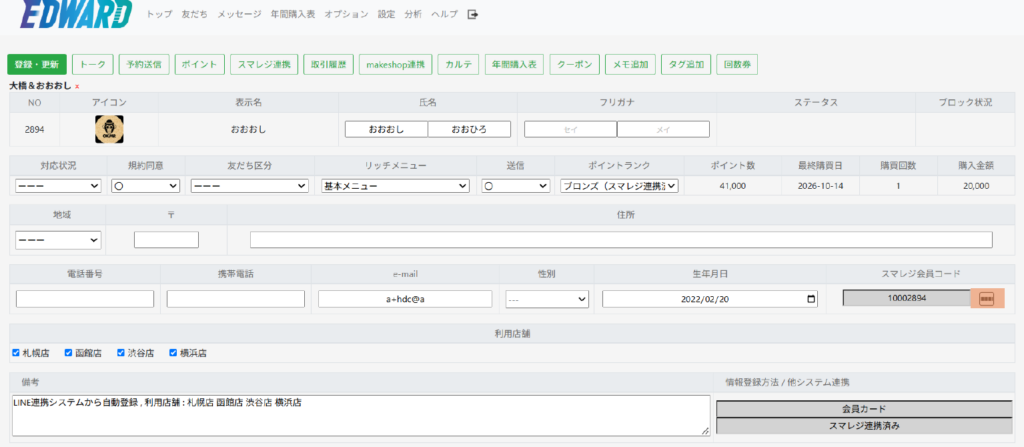
Task: Click the 電話番号 input field
Action: tap(85, 299)
